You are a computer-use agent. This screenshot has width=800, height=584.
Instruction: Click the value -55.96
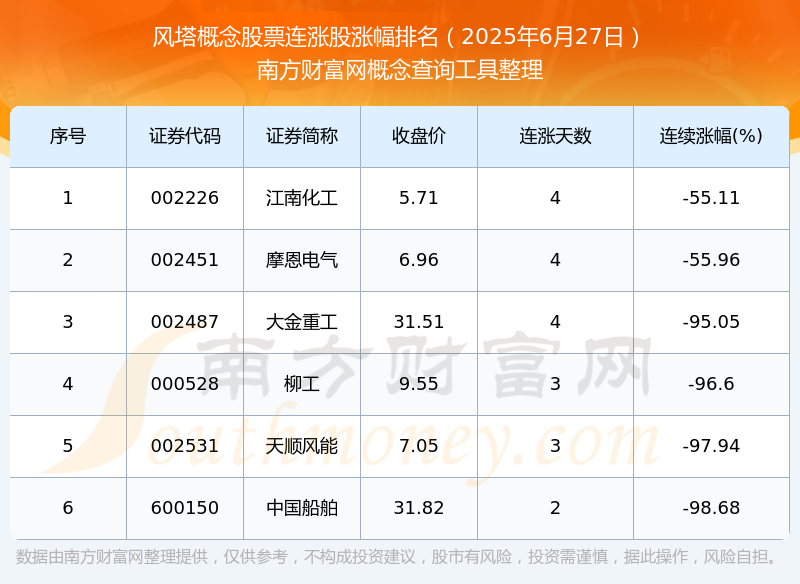pos(711,260)
